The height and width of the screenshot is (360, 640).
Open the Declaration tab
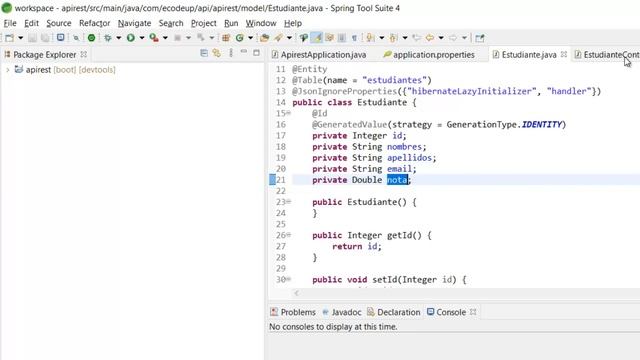click(x=394, y=312)
